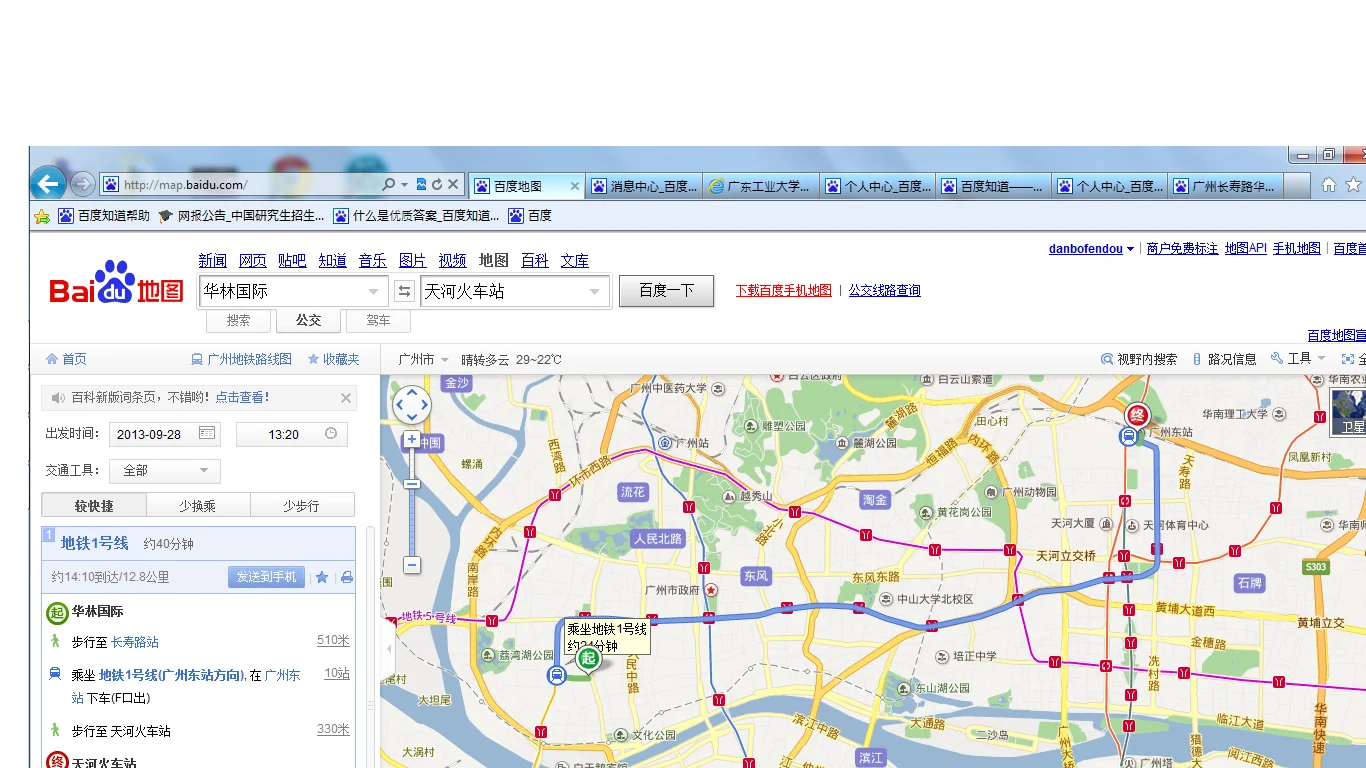Click the 发送到手机 button
The image size is (1366, 768).
266,577
